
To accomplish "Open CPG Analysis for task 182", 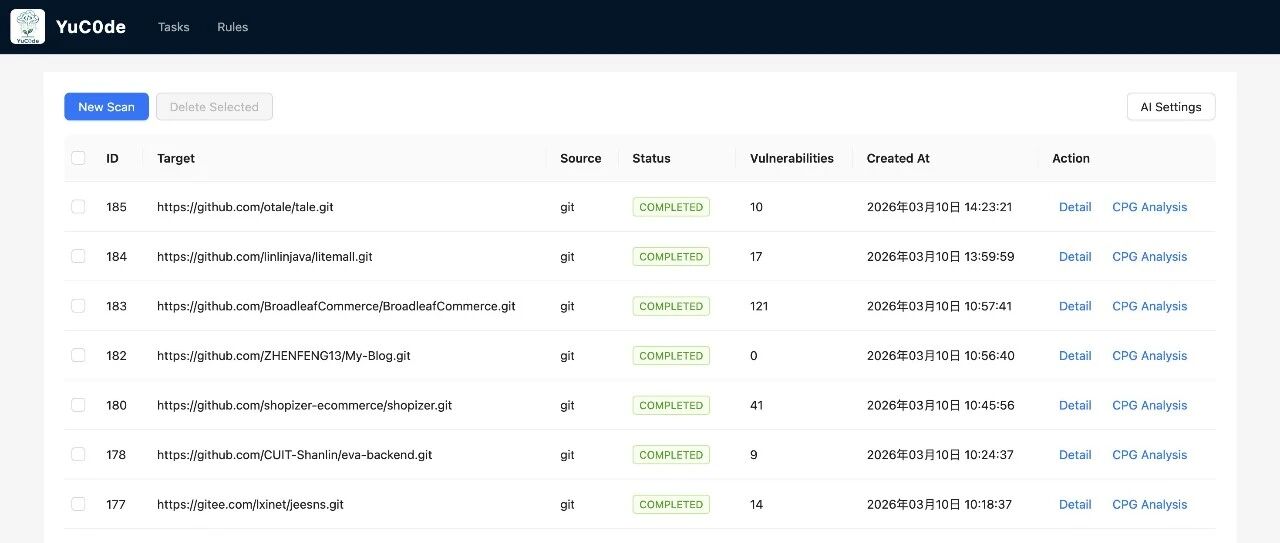I will pos(1150,356).
